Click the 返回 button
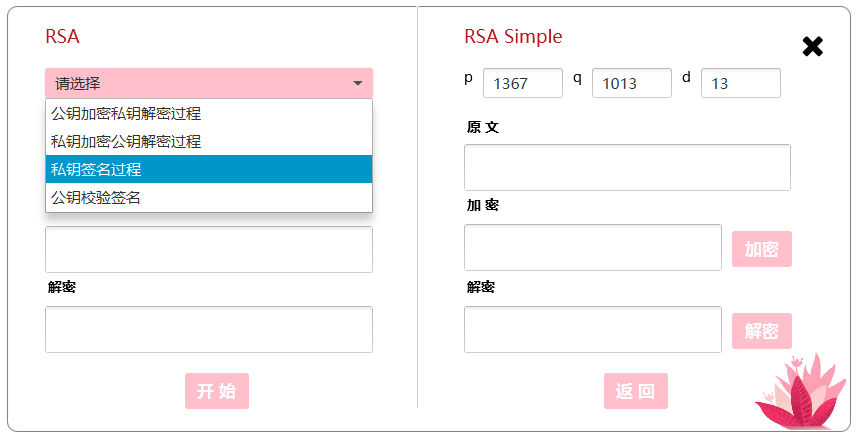The width and height of the screenshot is (860, 437). 636,391
